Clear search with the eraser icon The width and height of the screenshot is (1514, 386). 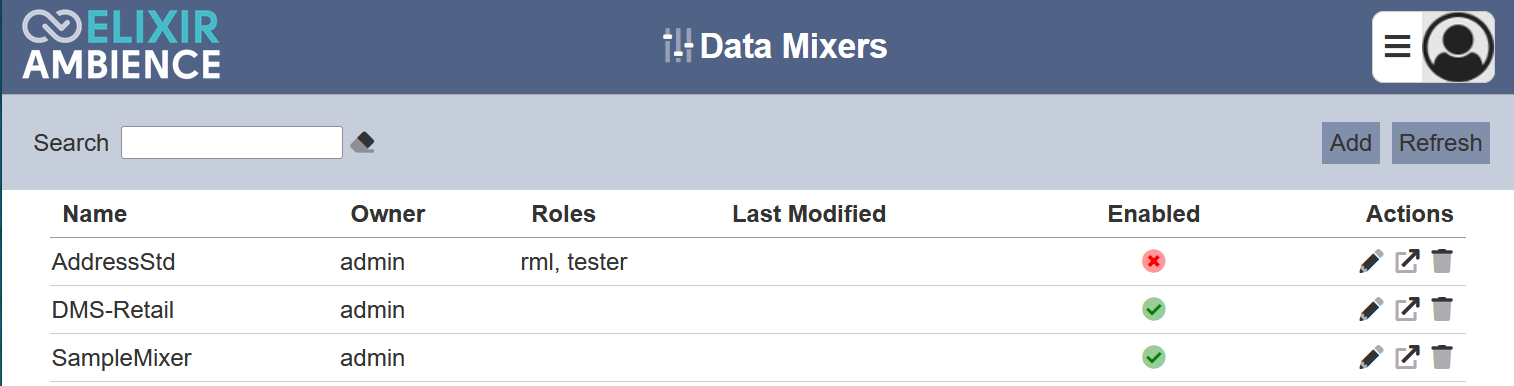pos(362,143)
